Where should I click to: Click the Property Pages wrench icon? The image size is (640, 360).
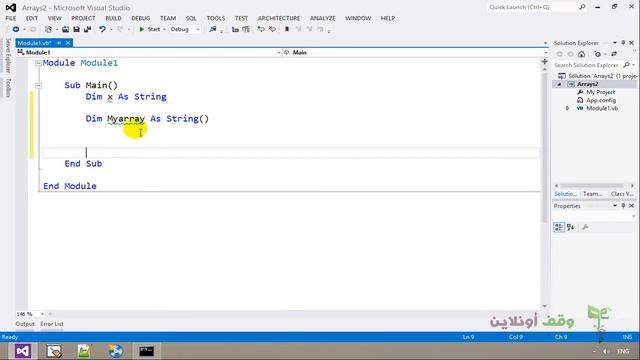coord(585,227)
